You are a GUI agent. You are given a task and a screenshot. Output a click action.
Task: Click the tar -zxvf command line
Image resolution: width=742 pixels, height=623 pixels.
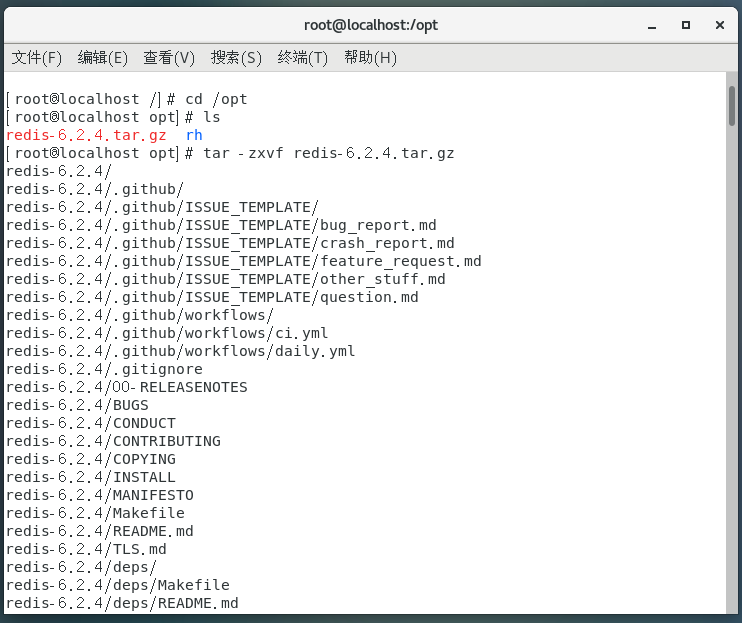[x=230, y=153]
